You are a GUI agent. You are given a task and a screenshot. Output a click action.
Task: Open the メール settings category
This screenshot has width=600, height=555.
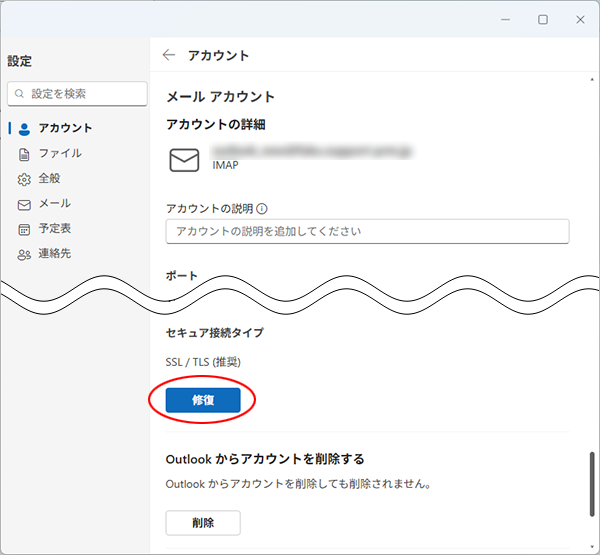[54, 204]
